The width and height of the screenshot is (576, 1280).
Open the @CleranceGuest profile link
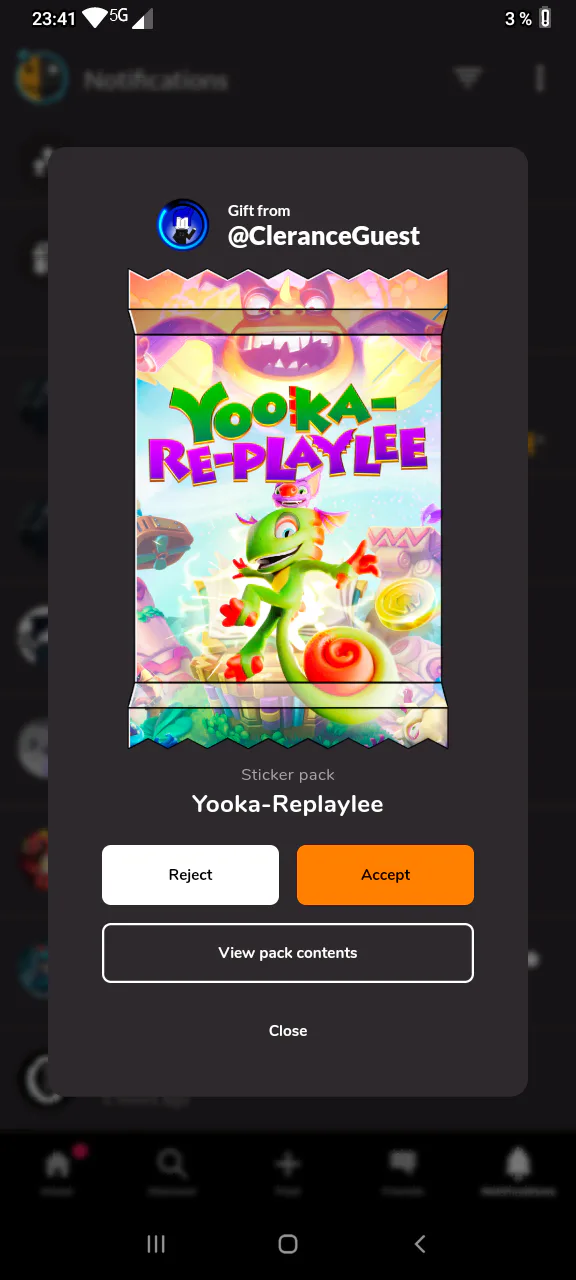[x=324, y=236]
